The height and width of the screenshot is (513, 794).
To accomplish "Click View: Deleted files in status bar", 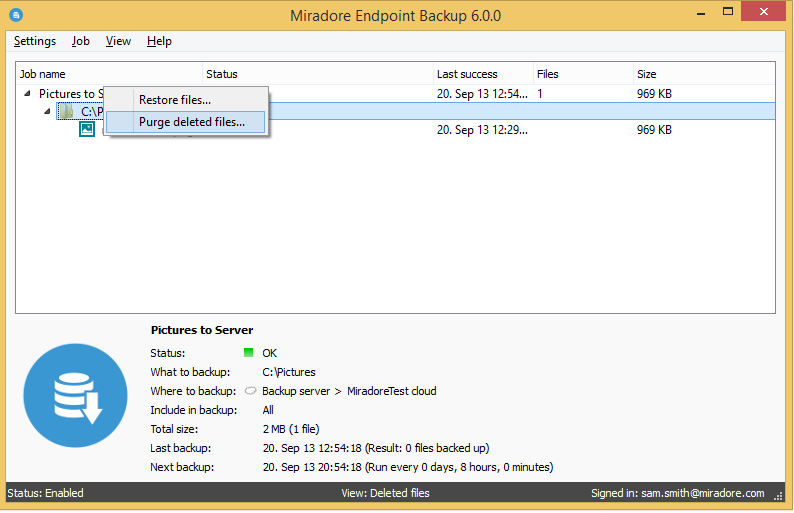I will (385, 493).
